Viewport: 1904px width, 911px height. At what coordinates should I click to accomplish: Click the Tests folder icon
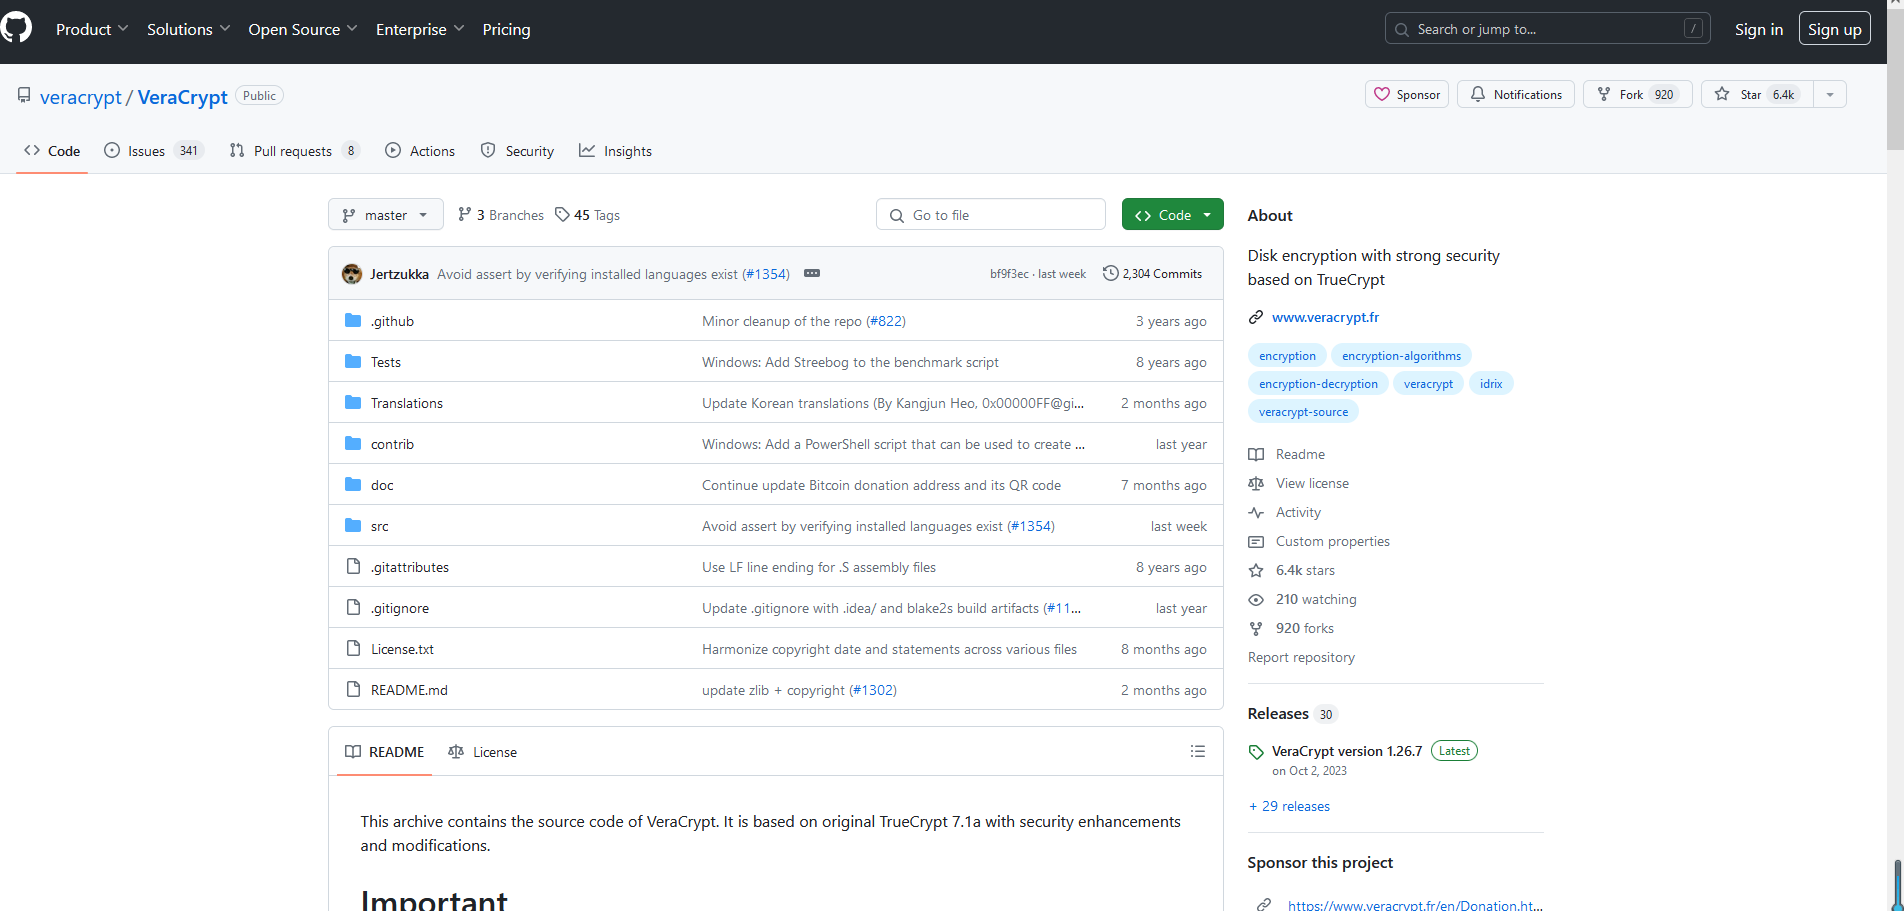[x=353, y=361]
